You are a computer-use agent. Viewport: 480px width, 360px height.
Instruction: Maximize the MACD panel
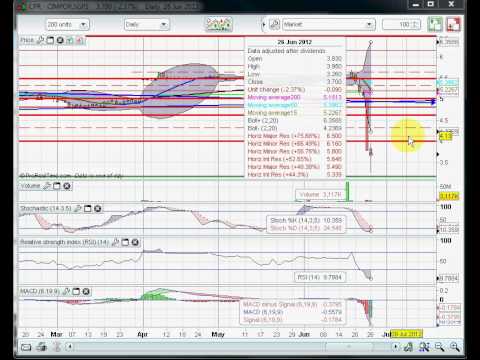[76, 291]
